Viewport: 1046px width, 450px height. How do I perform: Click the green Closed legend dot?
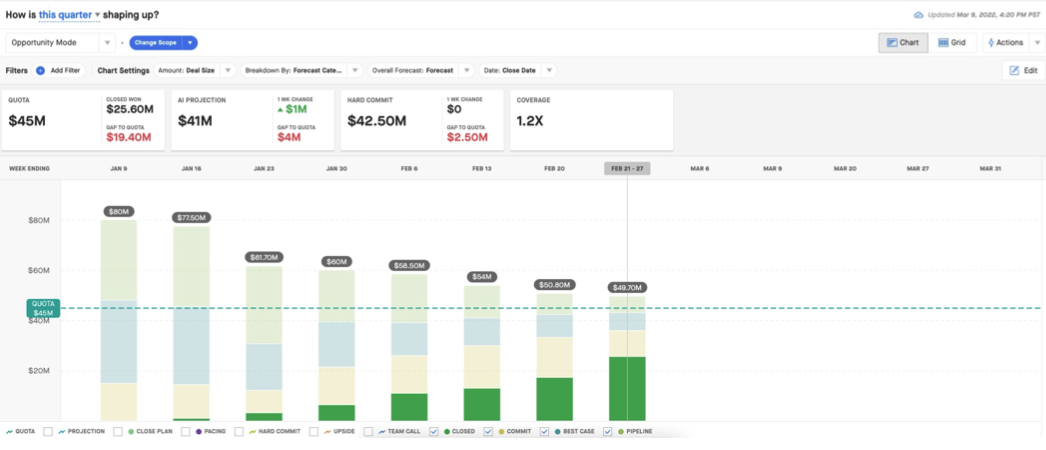(447, 431)
